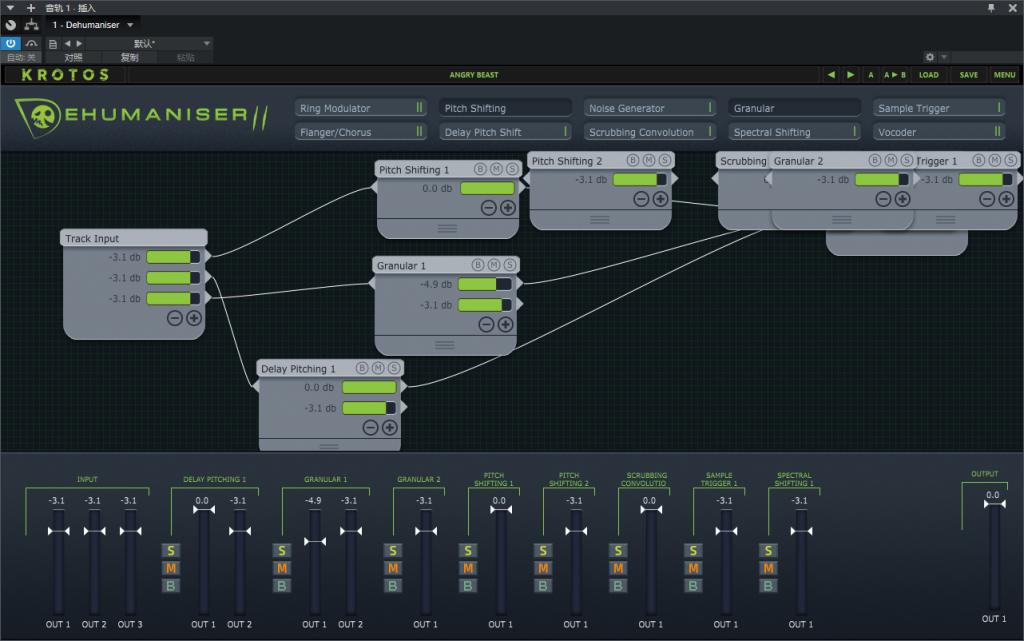Bypass the Granular 1 mixer channel
The width and height of the screenshot is (1024, 641).
tap(281, 586)
